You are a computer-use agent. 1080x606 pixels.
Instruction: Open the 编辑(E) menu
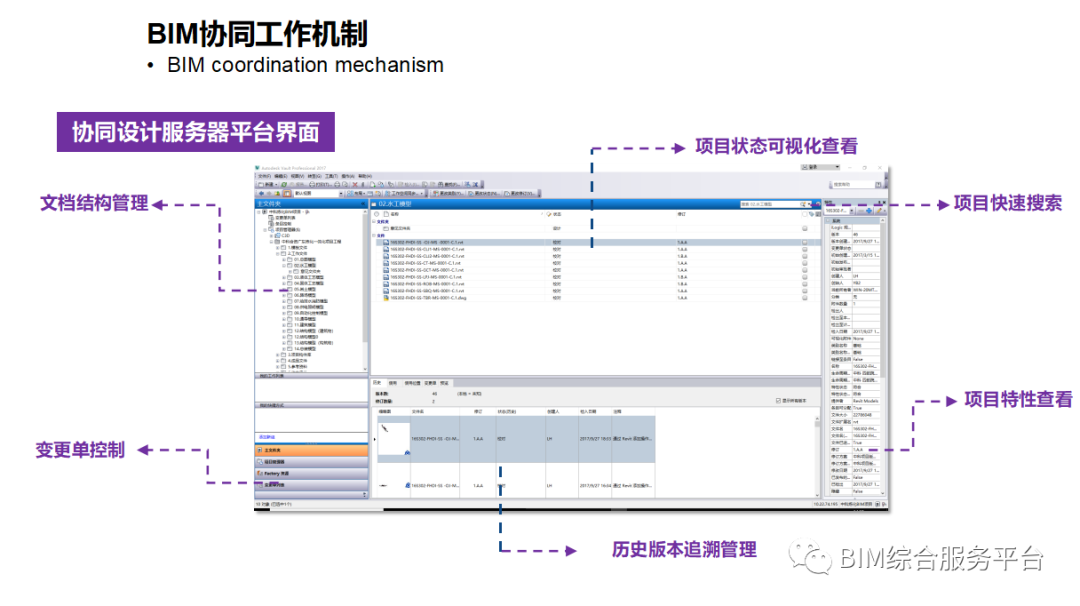tap(281, 176)
